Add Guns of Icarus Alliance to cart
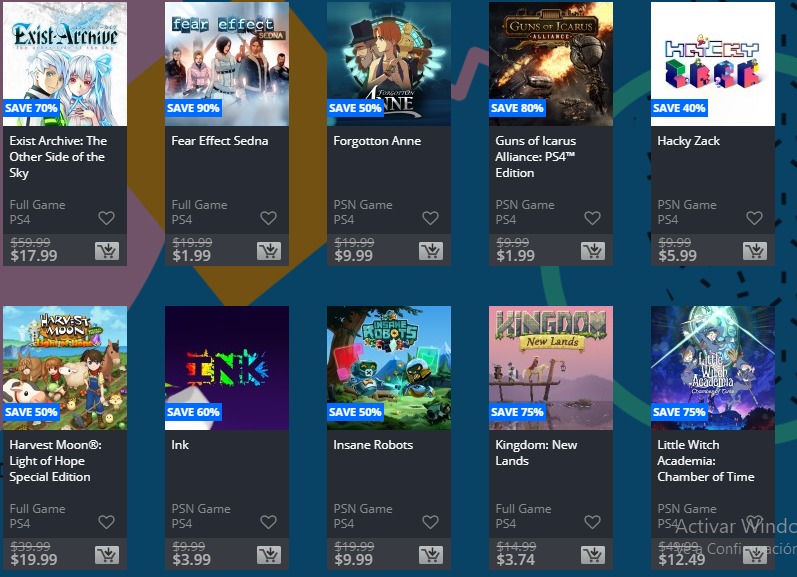This screenshot has width=797, height=577. [x=593, y=251]
